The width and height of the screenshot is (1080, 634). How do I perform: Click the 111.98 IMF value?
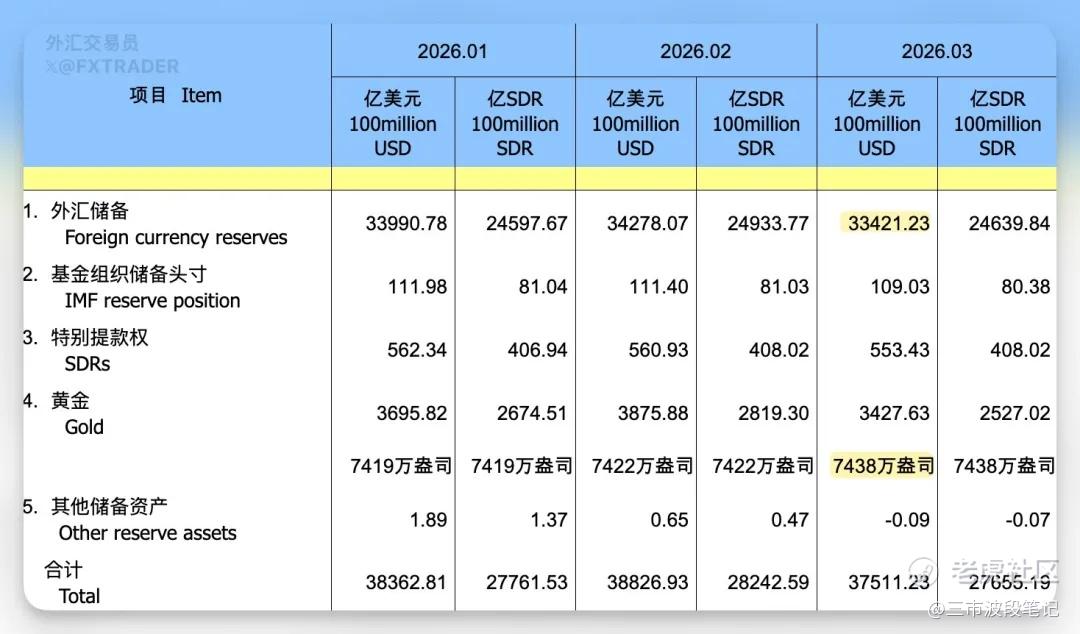click(x=417, y=287)
